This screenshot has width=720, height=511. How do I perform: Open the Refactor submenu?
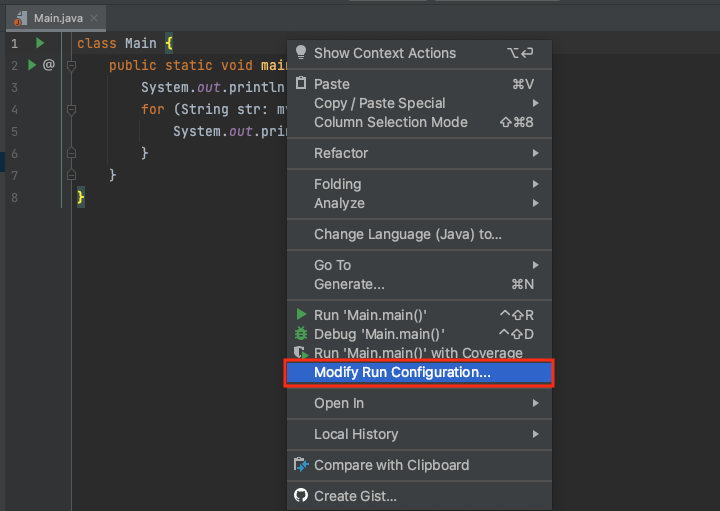click(419, 153)
